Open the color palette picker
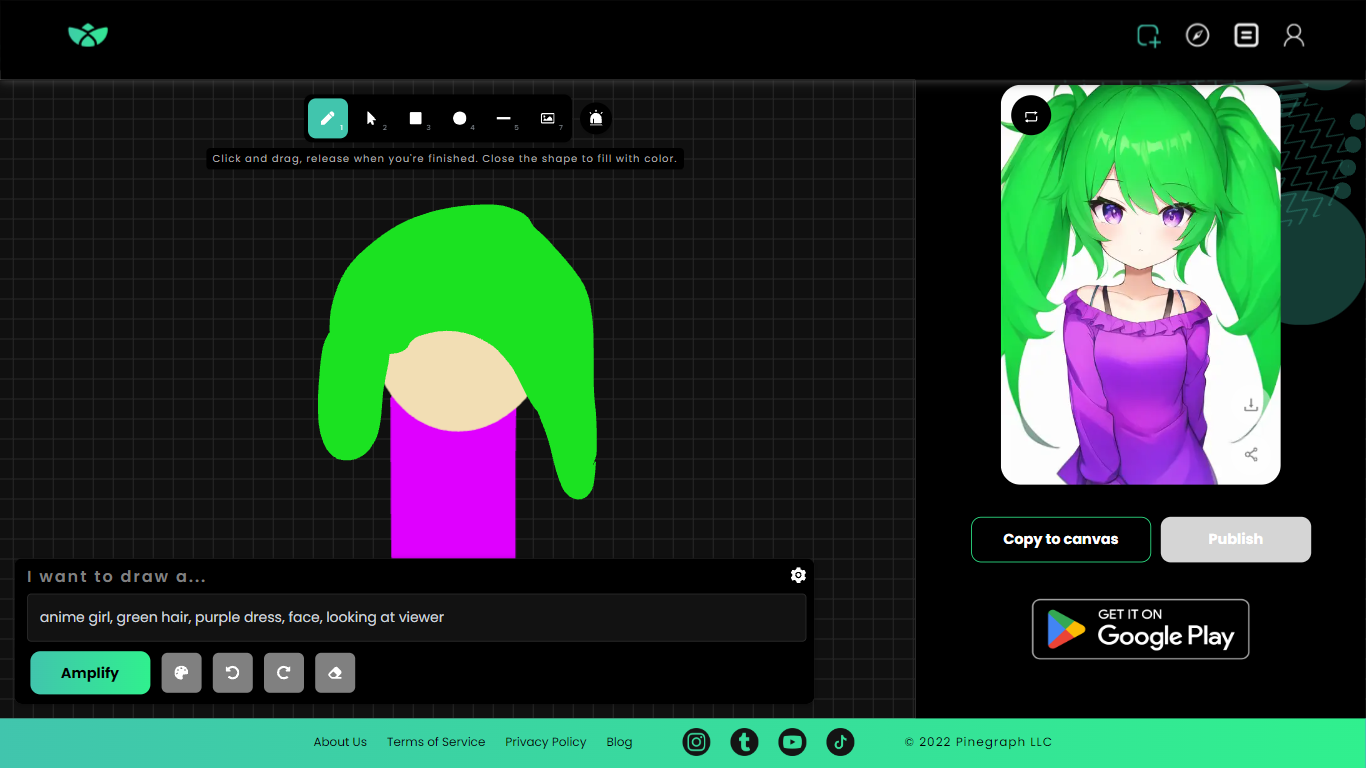The image size is (1366, 768). (x=182, y=673)
